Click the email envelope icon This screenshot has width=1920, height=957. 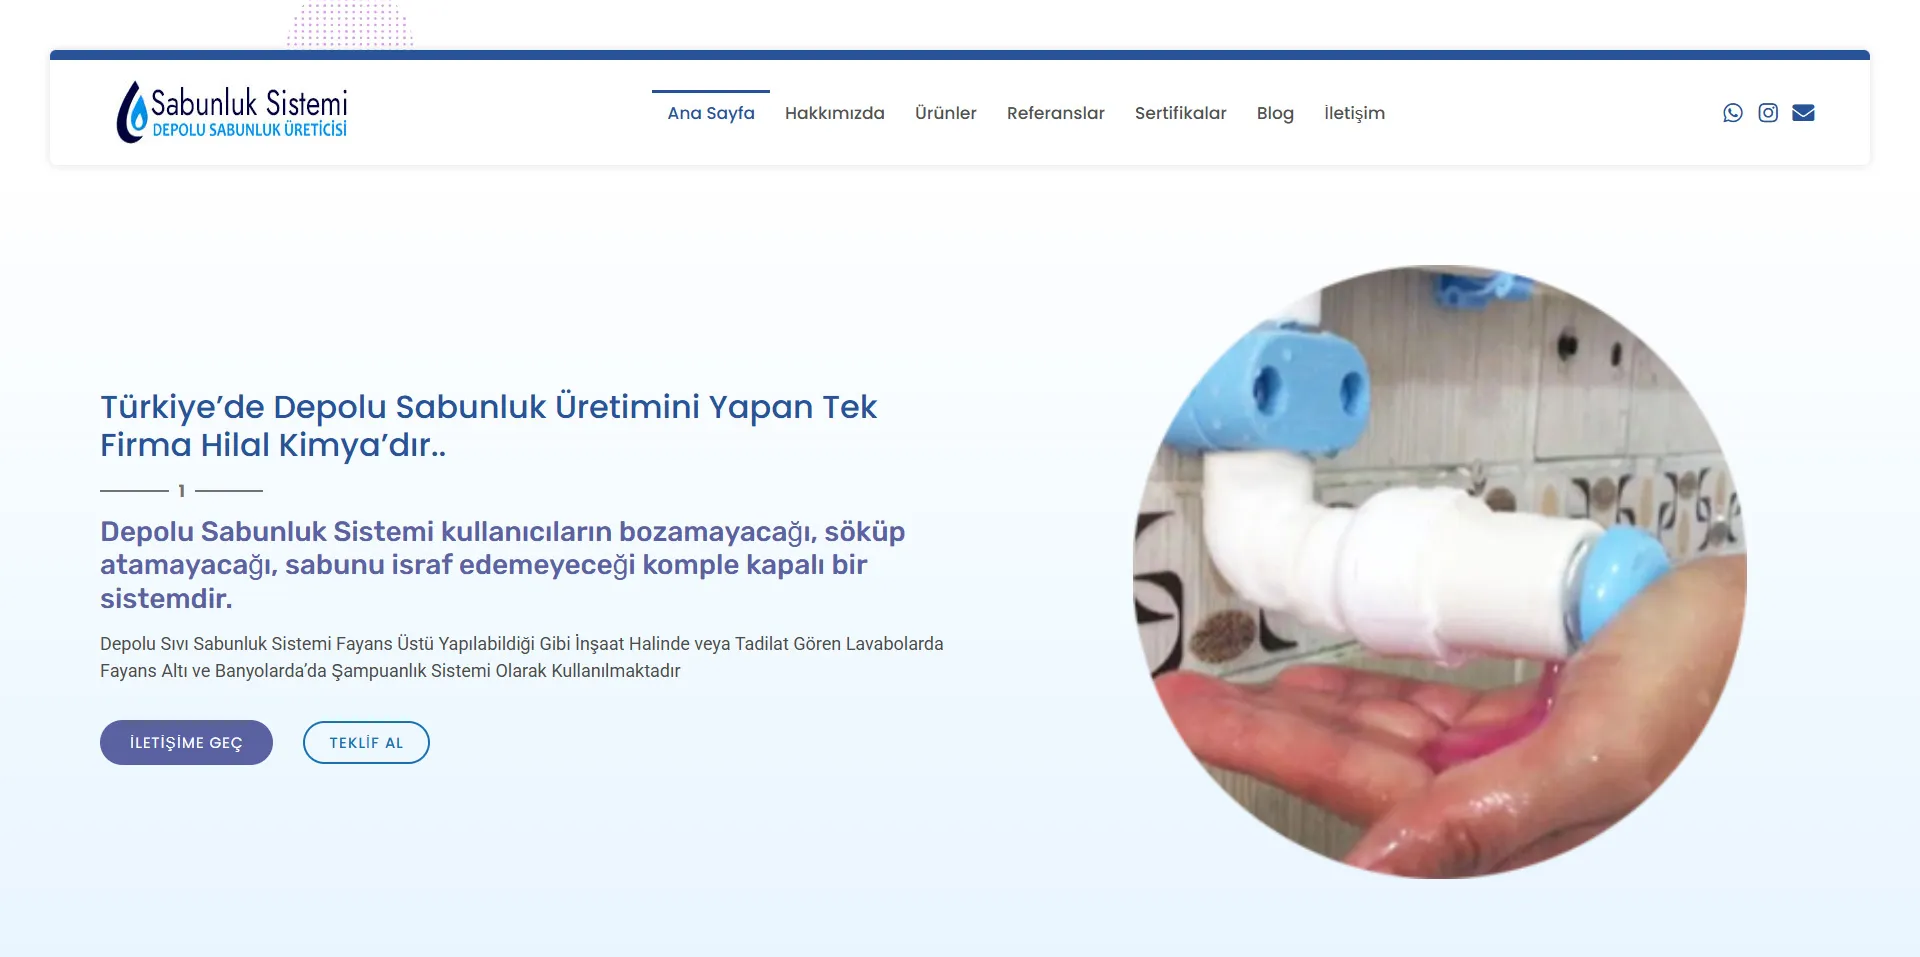(x=1803, y=112)
